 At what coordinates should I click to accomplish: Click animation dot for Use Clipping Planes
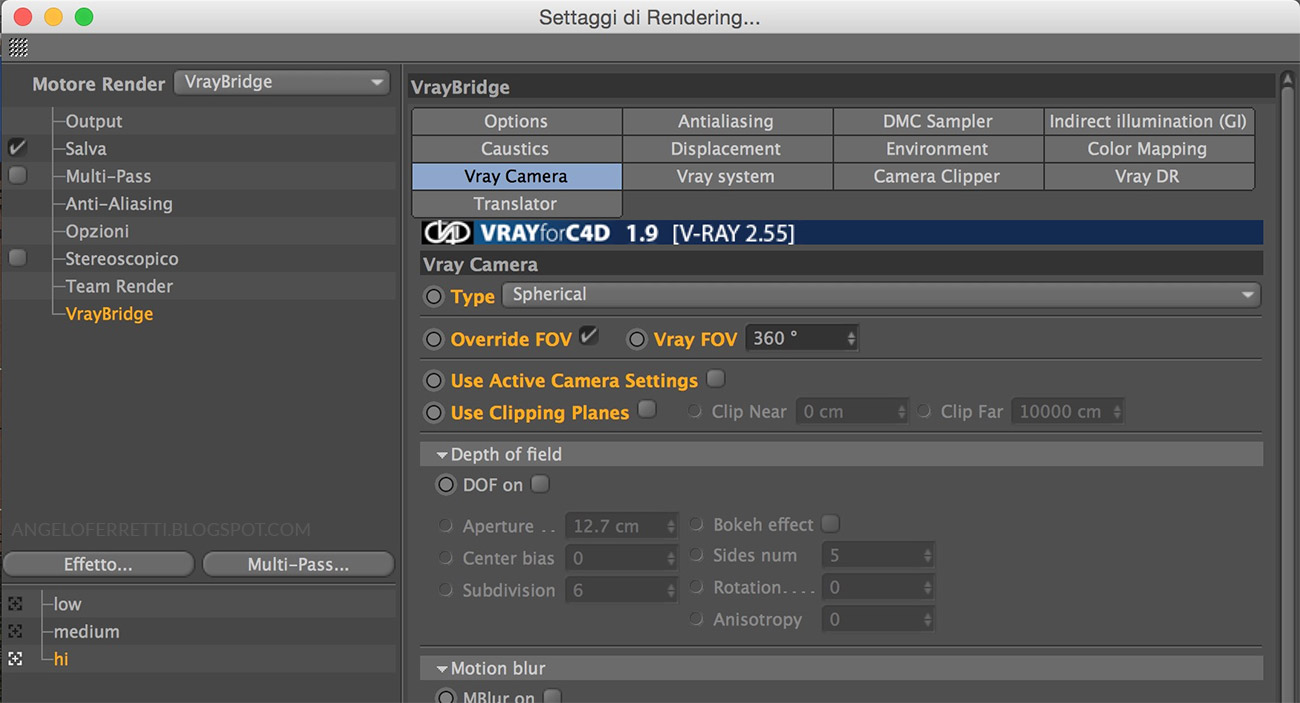pyautogui.click(x=433, y=412)
